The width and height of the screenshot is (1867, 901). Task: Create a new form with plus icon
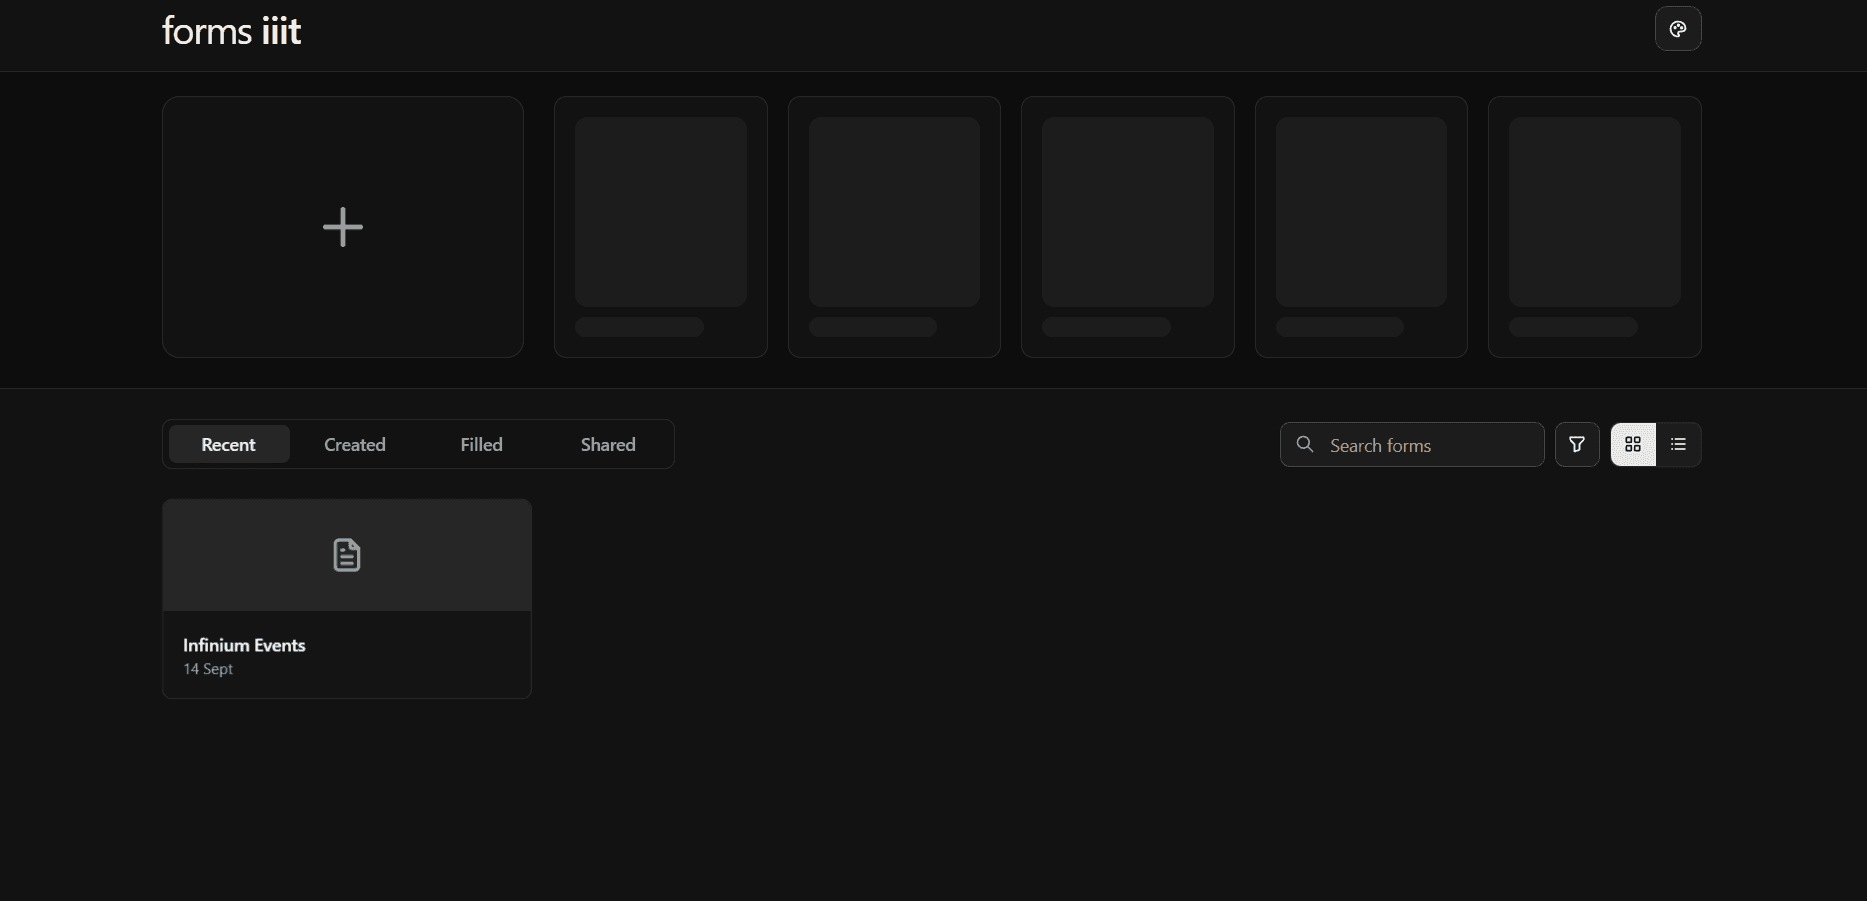(343, 227)
